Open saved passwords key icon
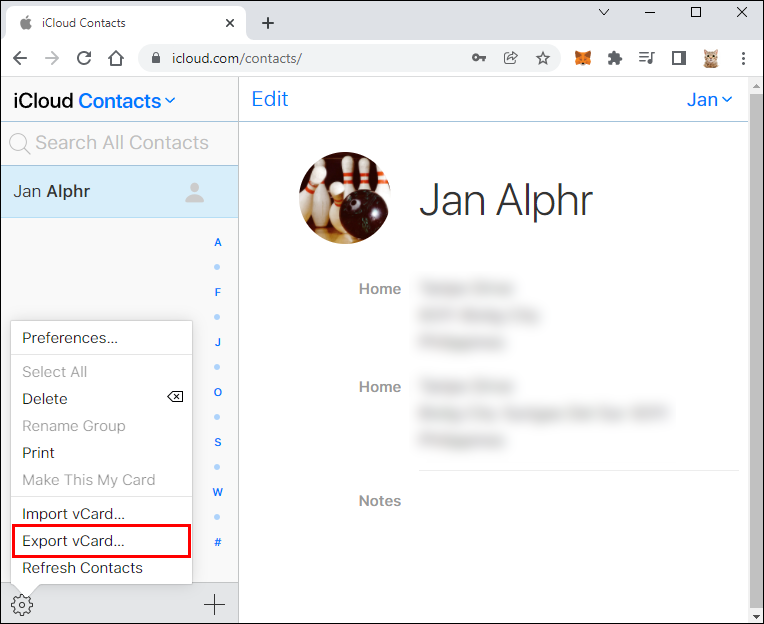The image size is (764, 624). [478, 58]
